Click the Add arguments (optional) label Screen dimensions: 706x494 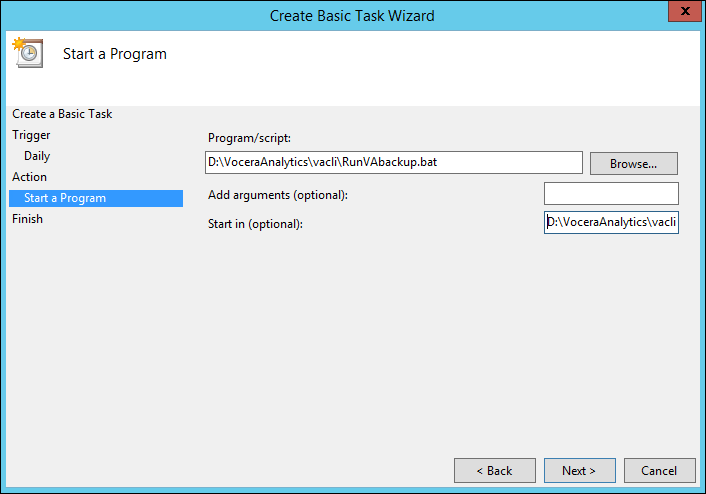[278, 194]
